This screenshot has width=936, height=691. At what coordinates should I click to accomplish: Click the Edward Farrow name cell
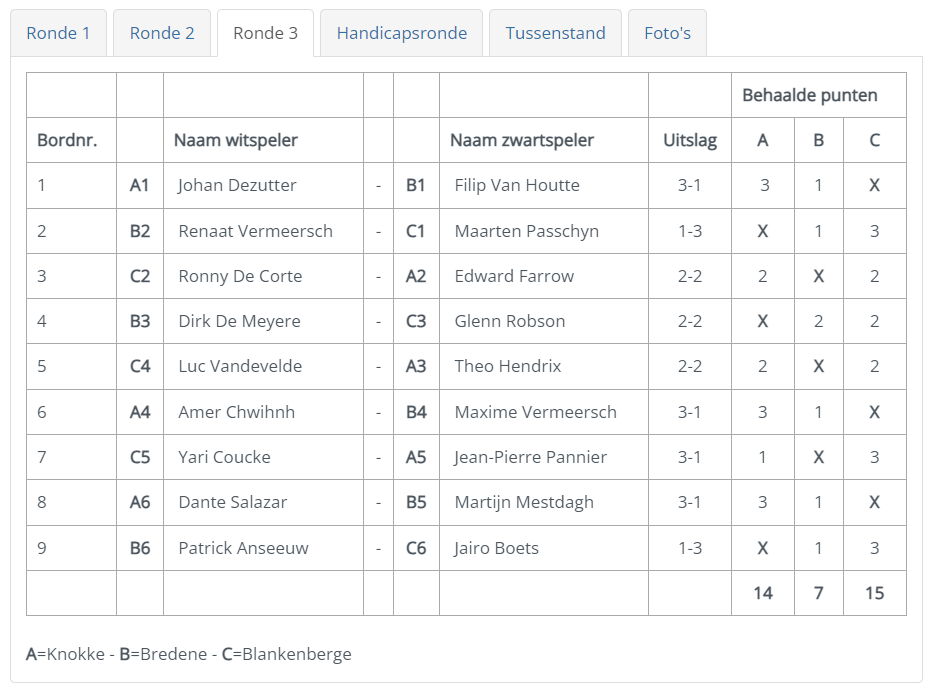coord(544,276)
